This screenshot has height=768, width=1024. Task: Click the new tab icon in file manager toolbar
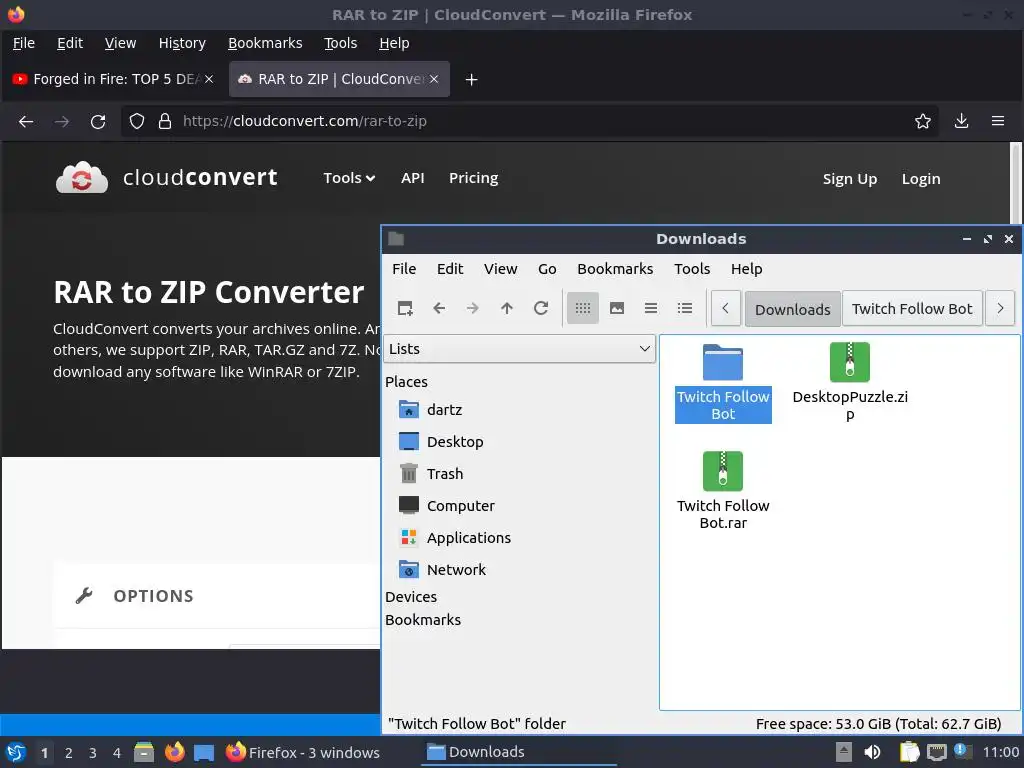click(405, 308)
